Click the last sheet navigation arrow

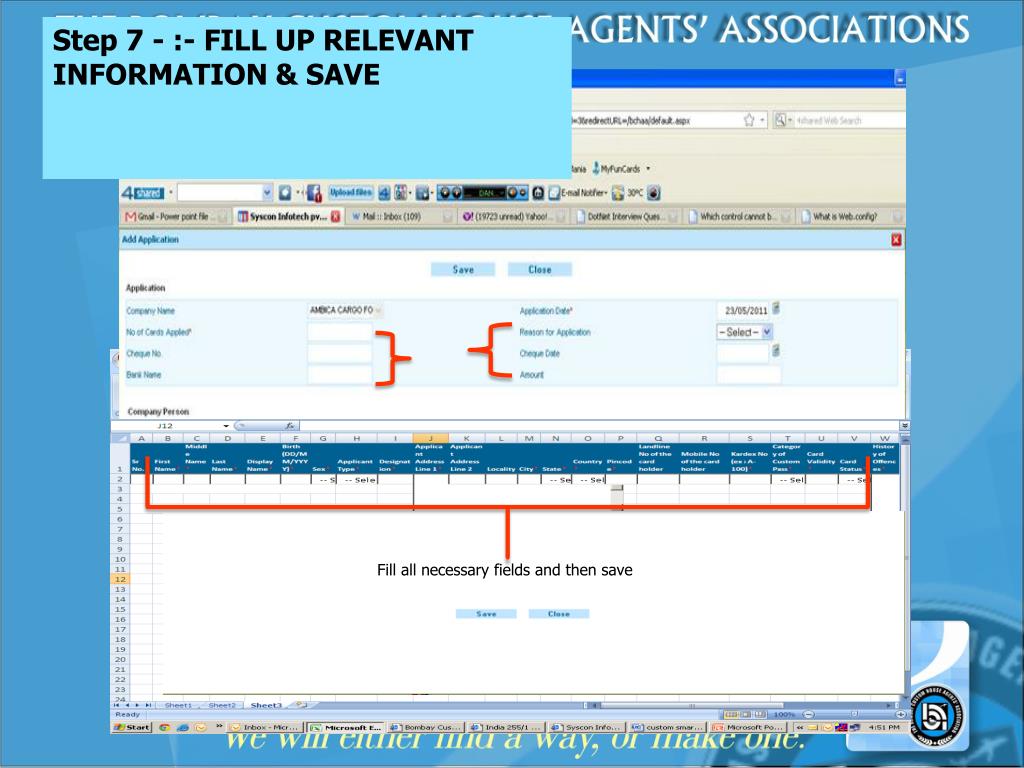coord(149,705)
